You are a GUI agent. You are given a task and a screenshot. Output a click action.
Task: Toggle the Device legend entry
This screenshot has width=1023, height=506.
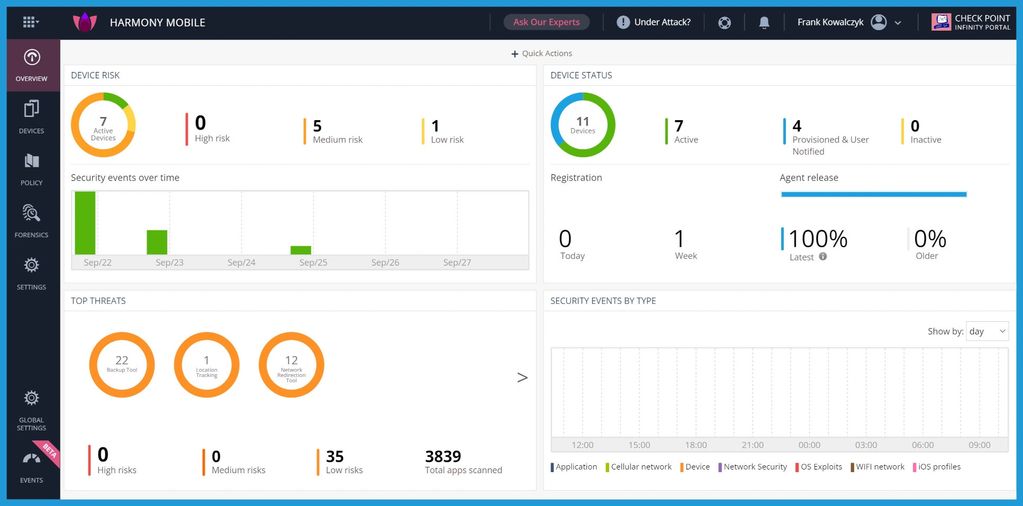pos(695,467)
